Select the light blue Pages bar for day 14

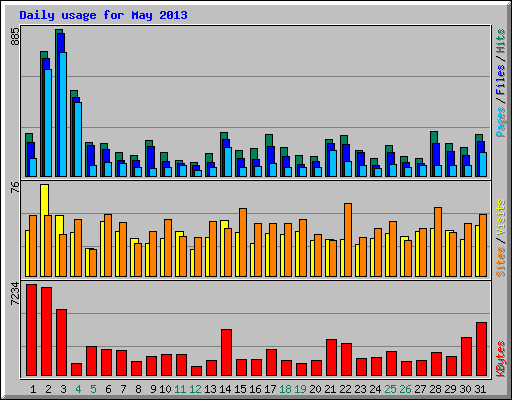click(228, 162)
